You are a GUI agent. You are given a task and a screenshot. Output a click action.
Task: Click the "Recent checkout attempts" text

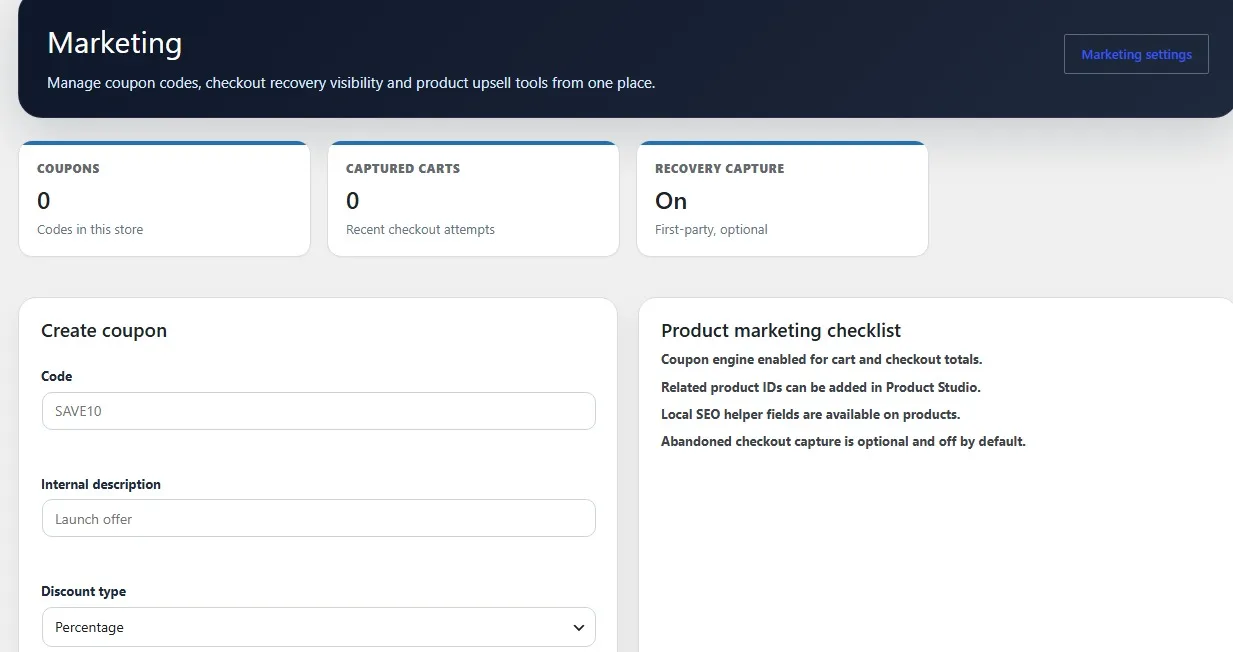420,230
